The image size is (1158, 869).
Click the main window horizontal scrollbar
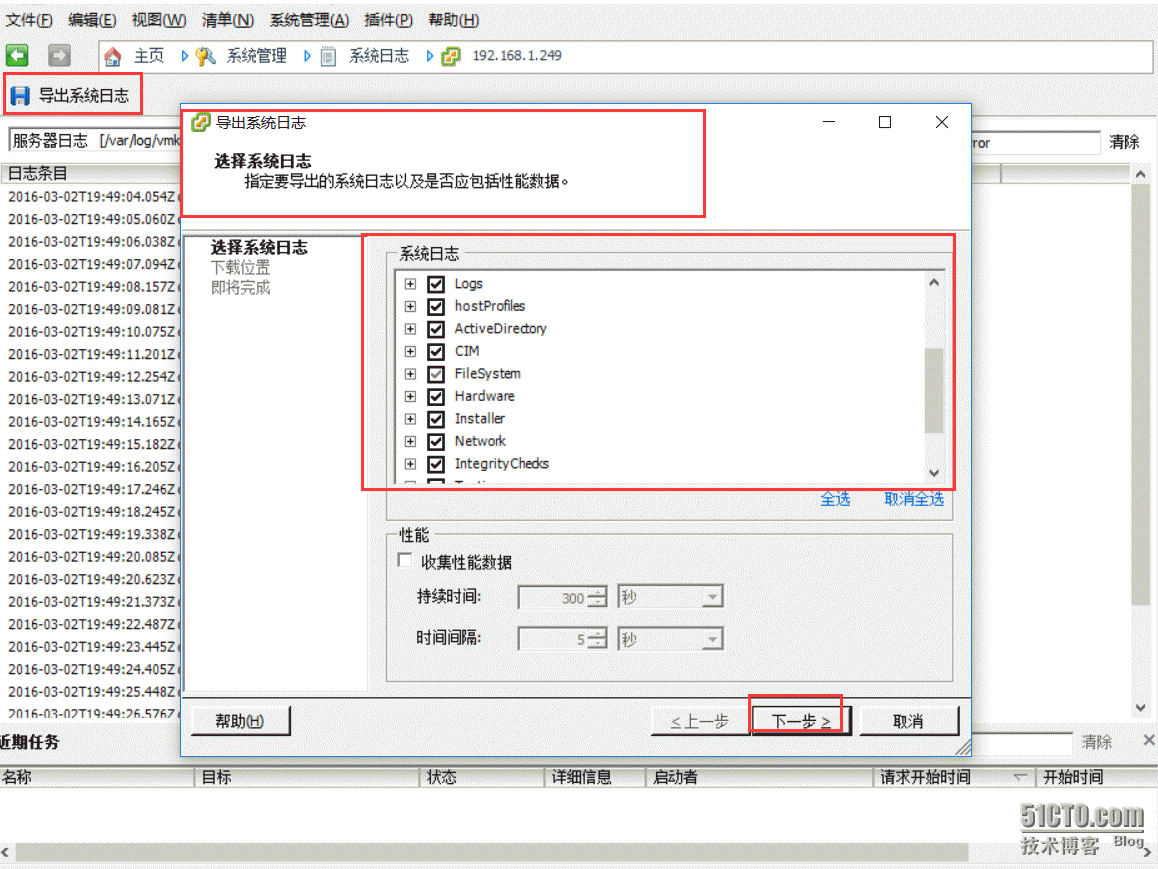492,853
